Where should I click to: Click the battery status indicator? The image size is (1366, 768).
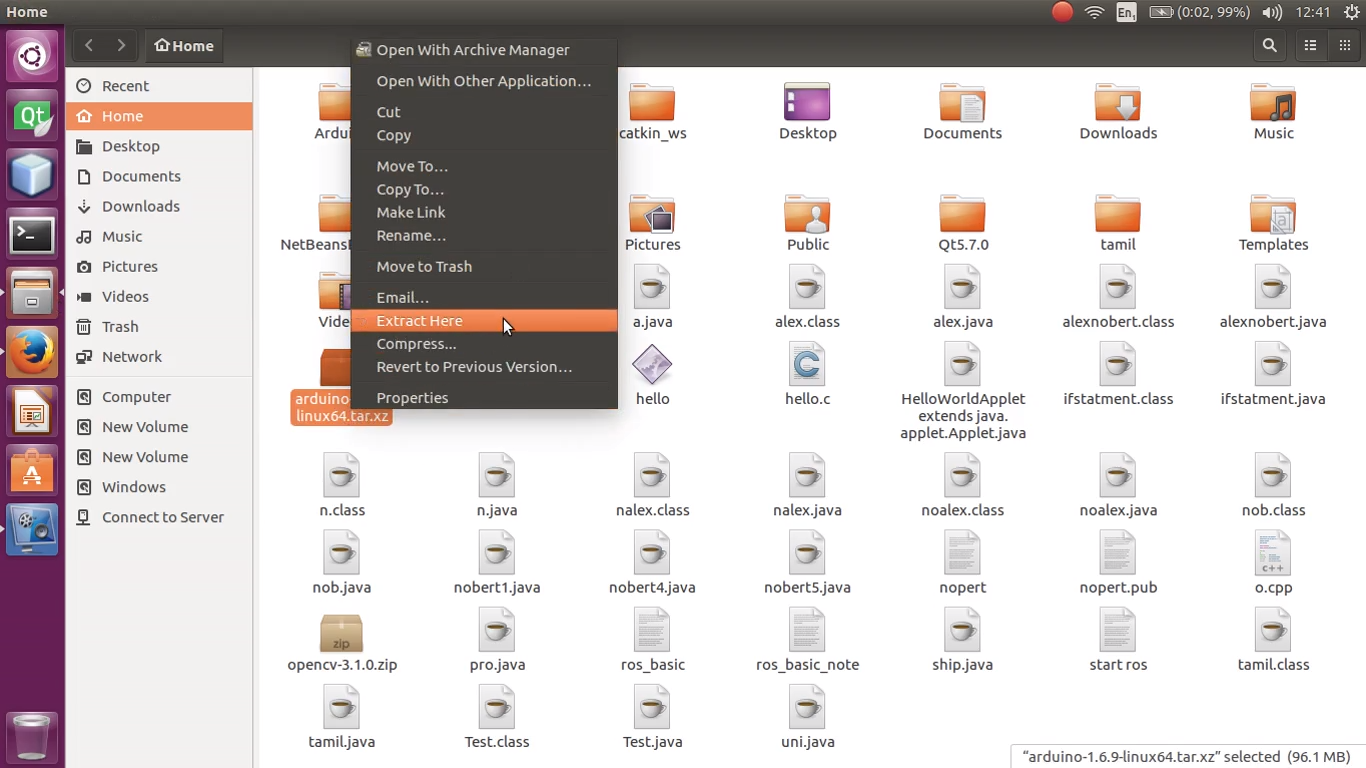tap(1161, 12)
